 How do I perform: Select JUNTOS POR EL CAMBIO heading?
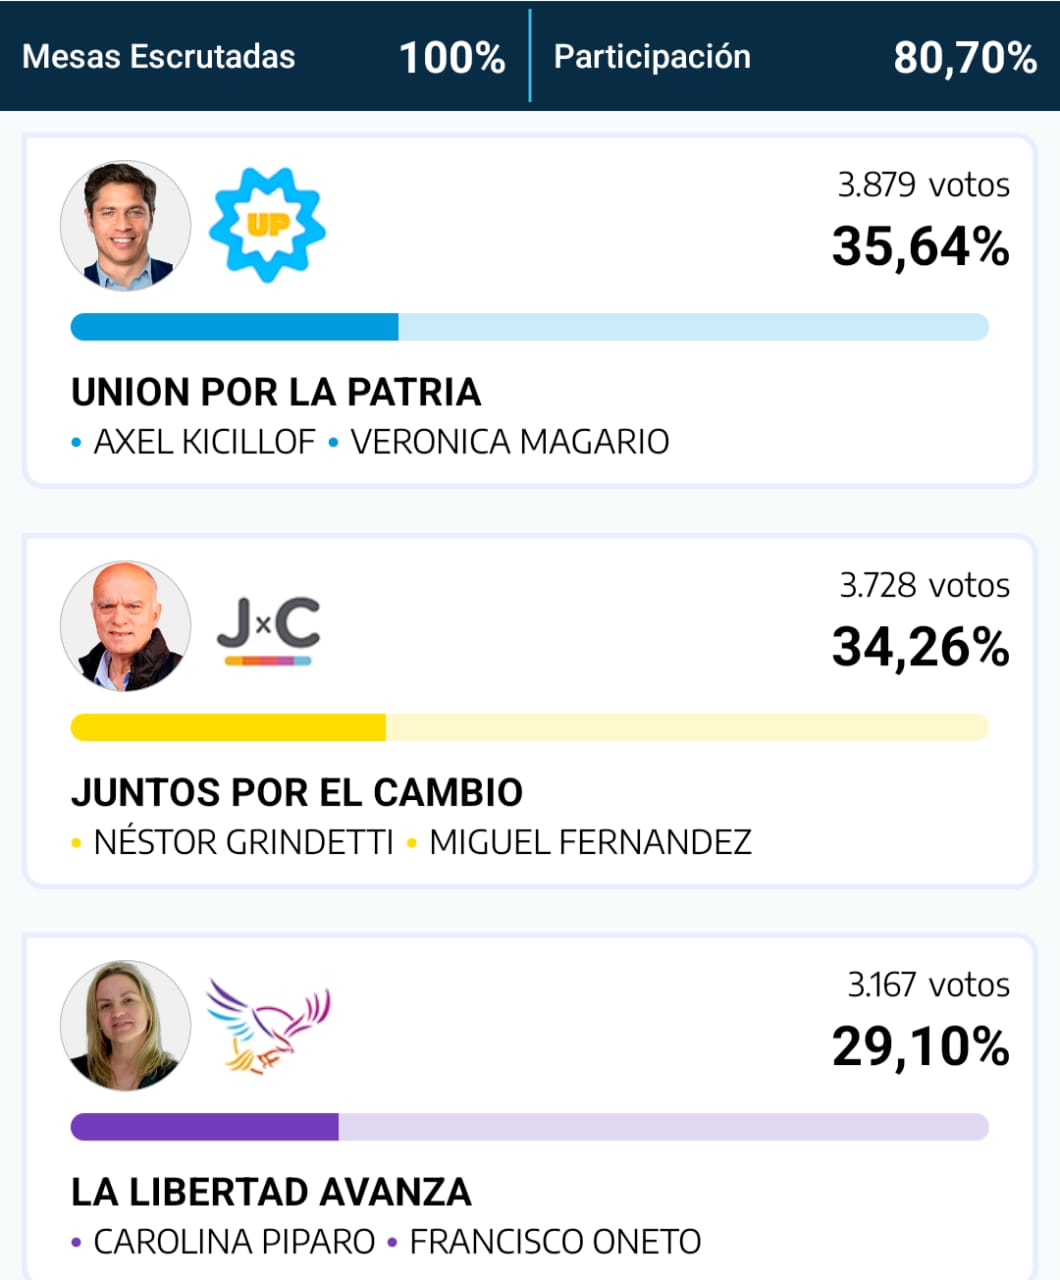(x=297, y=792)
